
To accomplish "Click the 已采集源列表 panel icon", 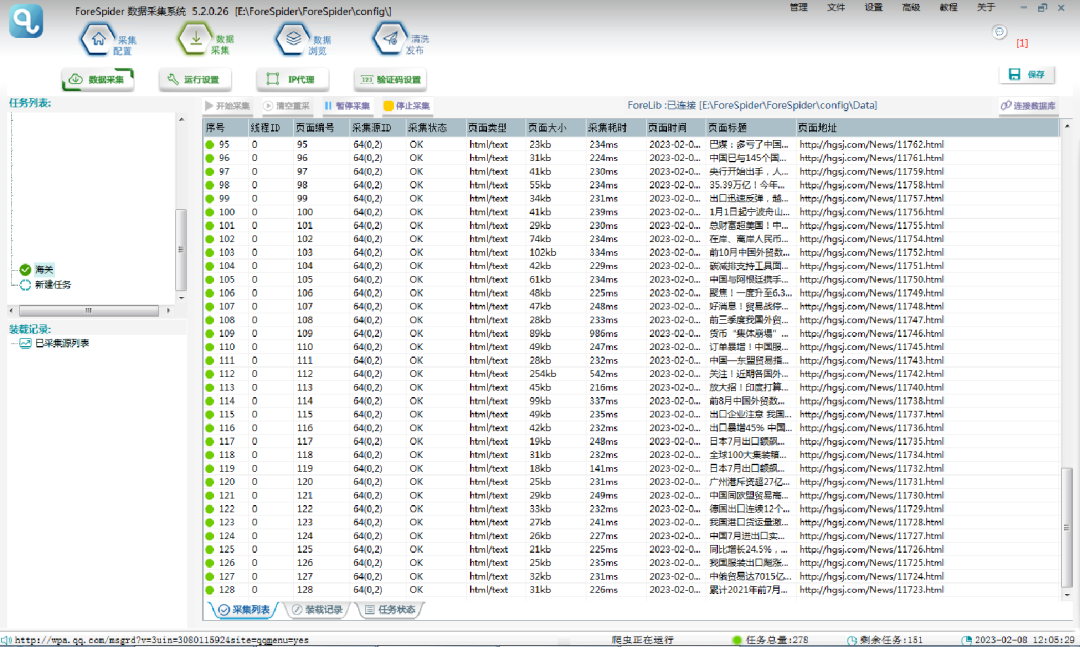I will pyautogui.click(x=25, y=343).
